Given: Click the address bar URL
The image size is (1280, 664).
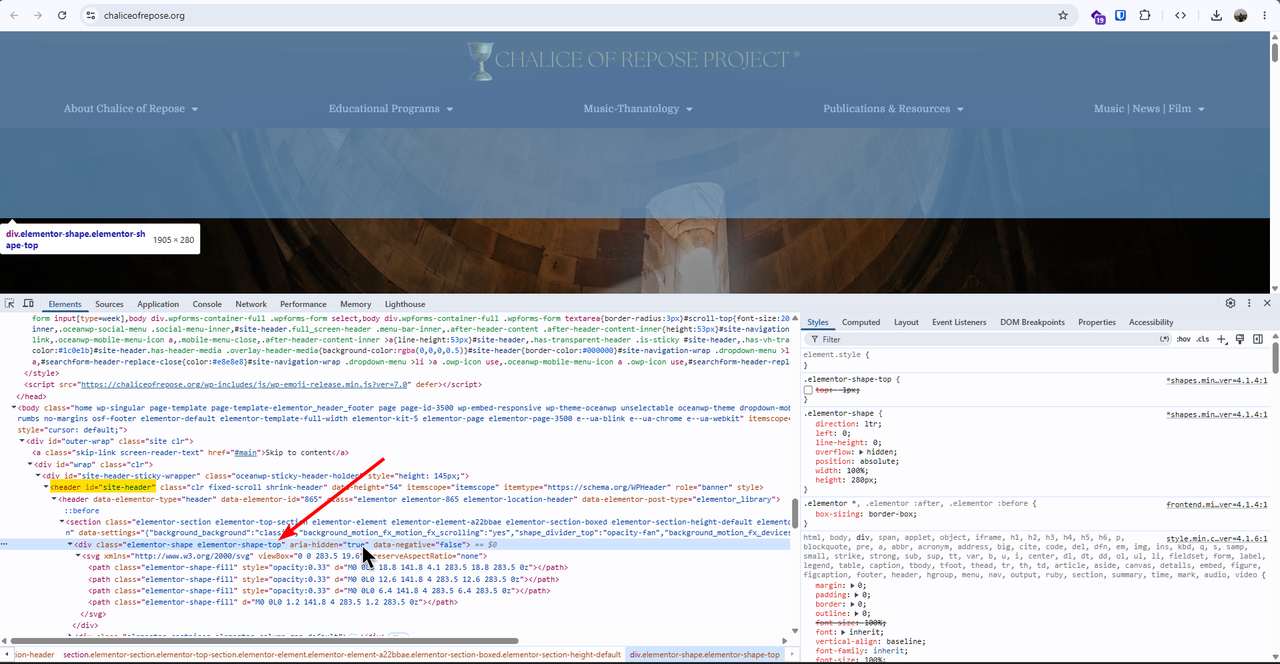Looking at the screenshot, I should click(144, 16).
